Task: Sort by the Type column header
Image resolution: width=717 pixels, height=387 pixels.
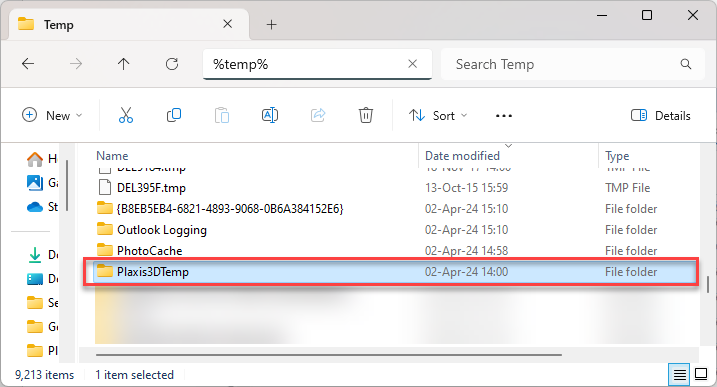Action: [617, 156]
